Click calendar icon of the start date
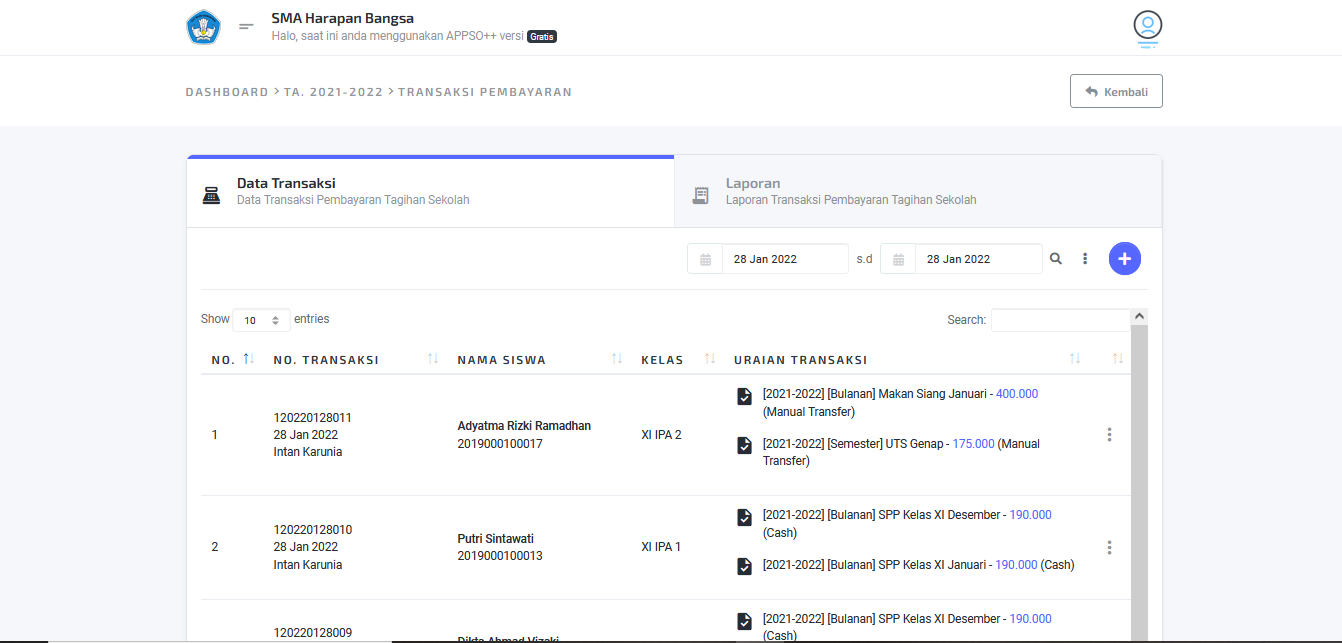 pos(705,259)
